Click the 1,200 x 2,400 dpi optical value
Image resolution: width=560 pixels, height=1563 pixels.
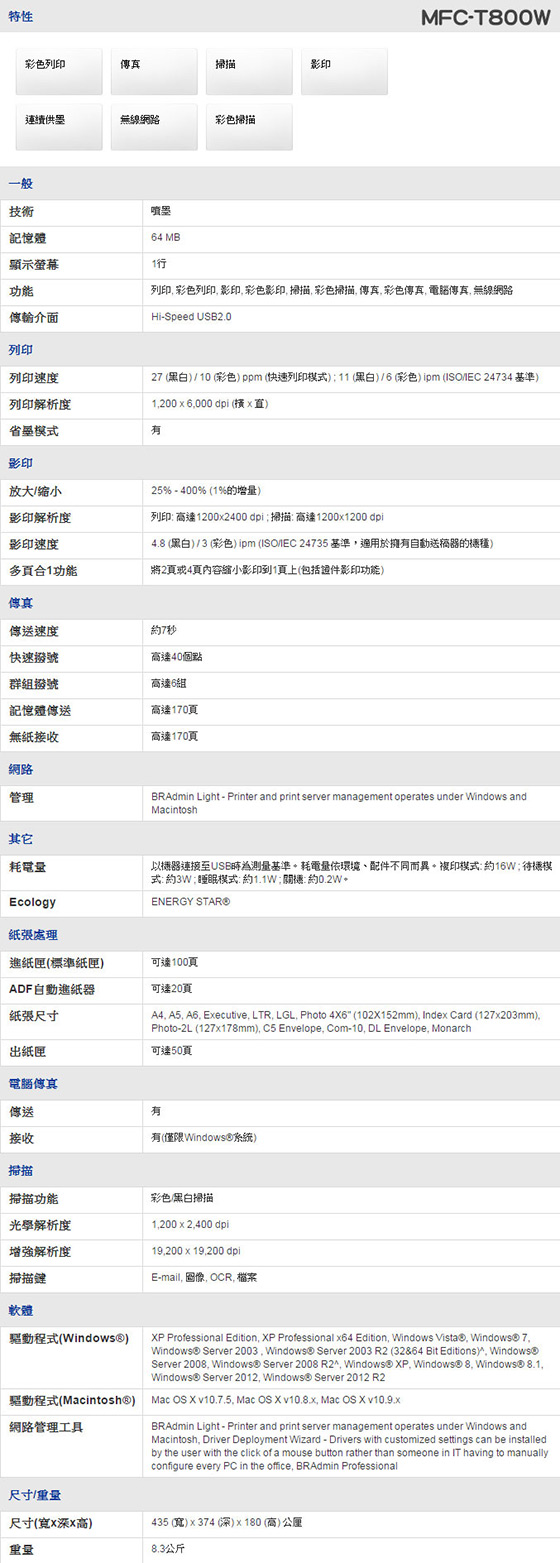[190, 1224]
